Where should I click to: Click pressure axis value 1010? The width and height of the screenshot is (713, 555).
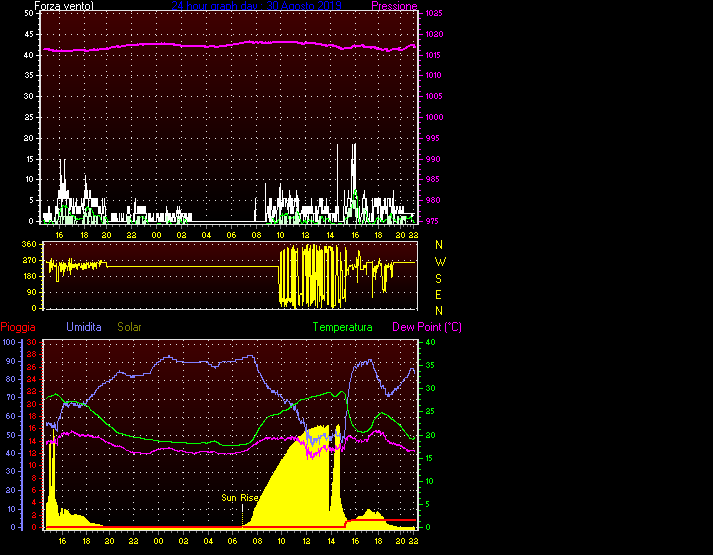433,75
